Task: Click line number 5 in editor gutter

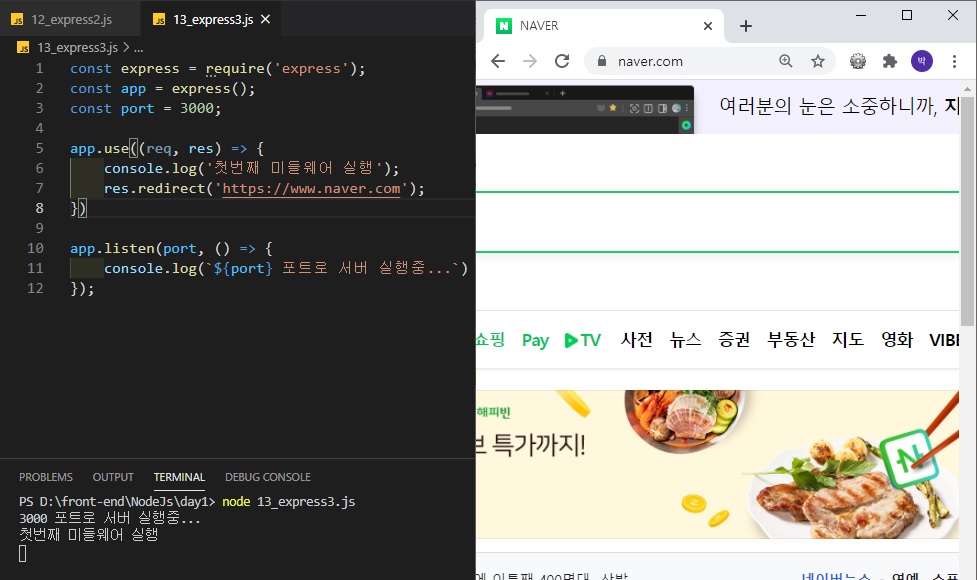Action: coord(39,148)
